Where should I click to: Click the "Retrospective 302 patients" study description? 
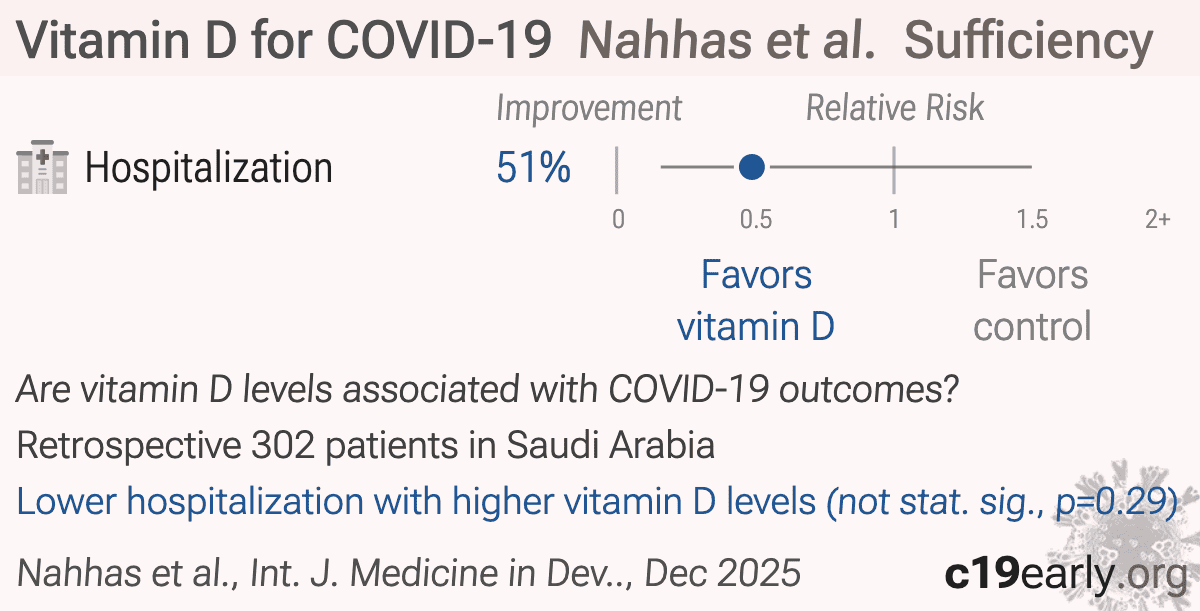(x=366, y=445)
